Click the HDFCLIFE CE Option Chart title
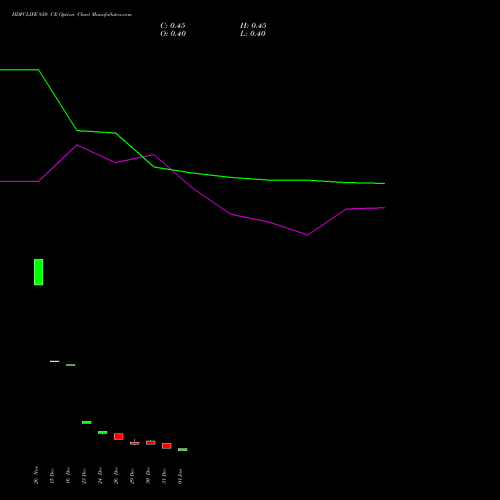 [x=72, y=15]
